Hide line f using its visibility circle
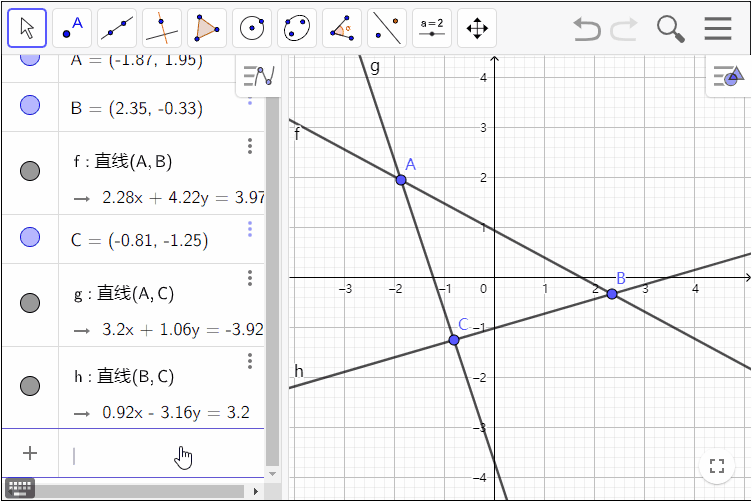This screenshot has height=502, width=752. click(x=30, y=171)
